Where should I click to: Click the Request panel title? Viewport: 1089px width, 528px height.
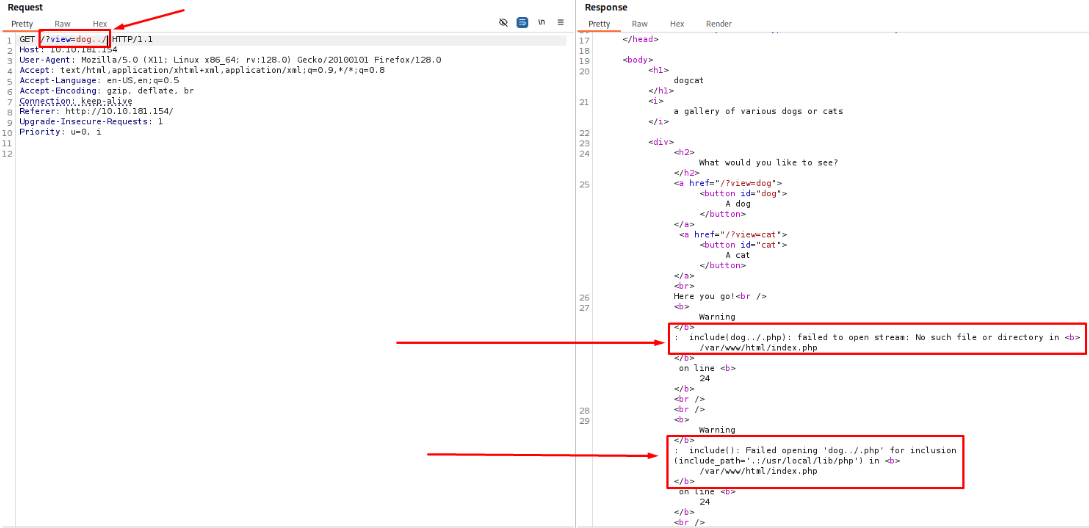(25, 7)
